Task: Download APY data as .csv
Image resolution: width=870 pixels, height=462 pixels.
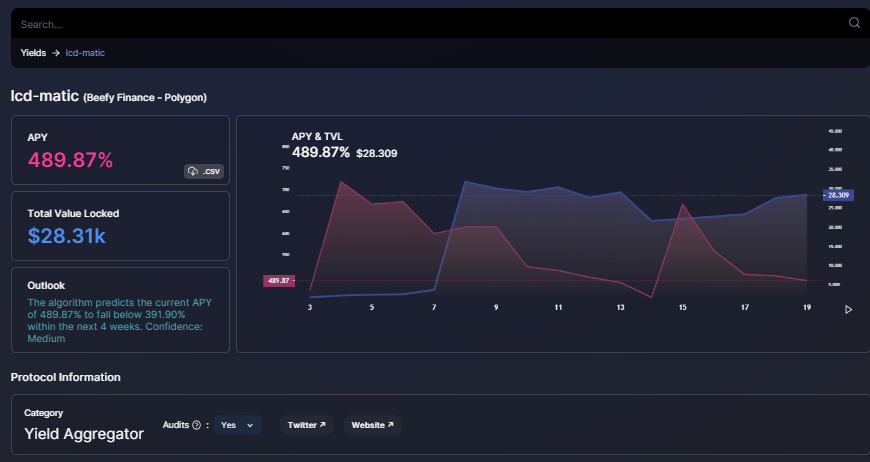Action: tap(204, 171)
